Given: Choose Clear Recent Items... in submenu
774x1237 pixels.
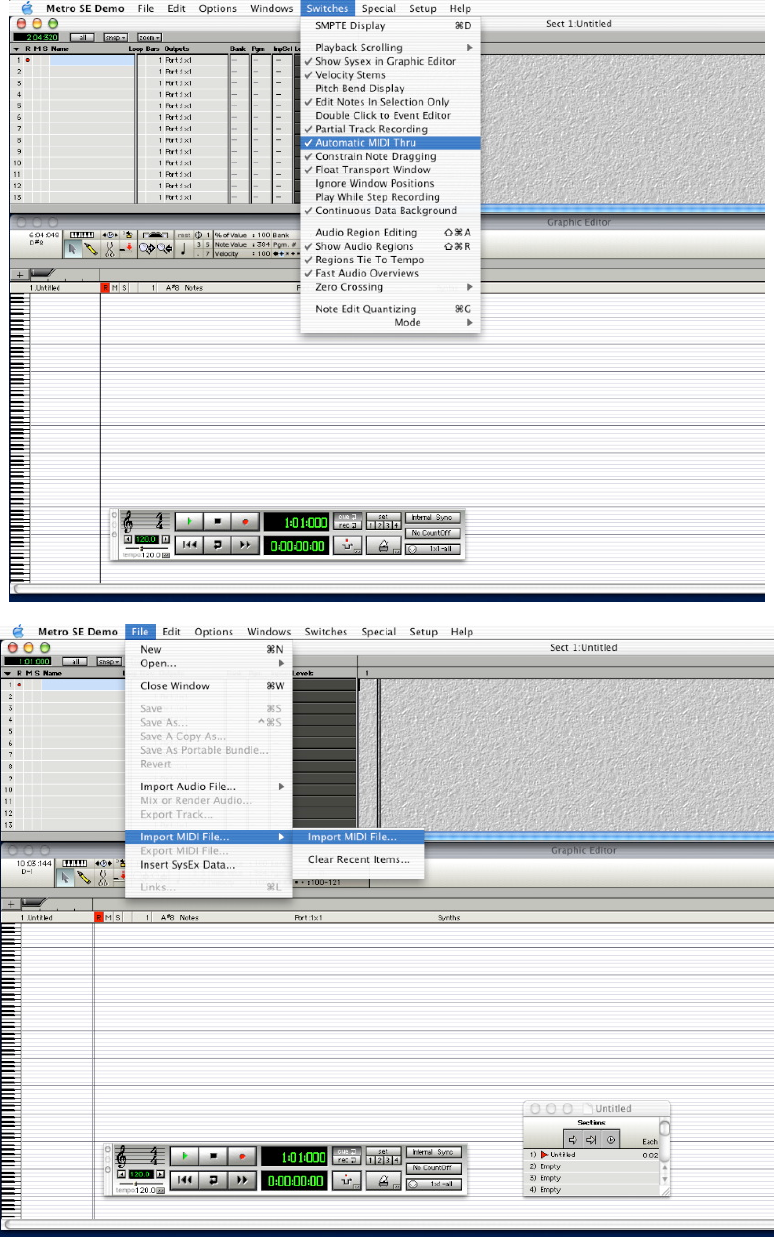Looking at the screenshot, I should [x=357, y=859].
